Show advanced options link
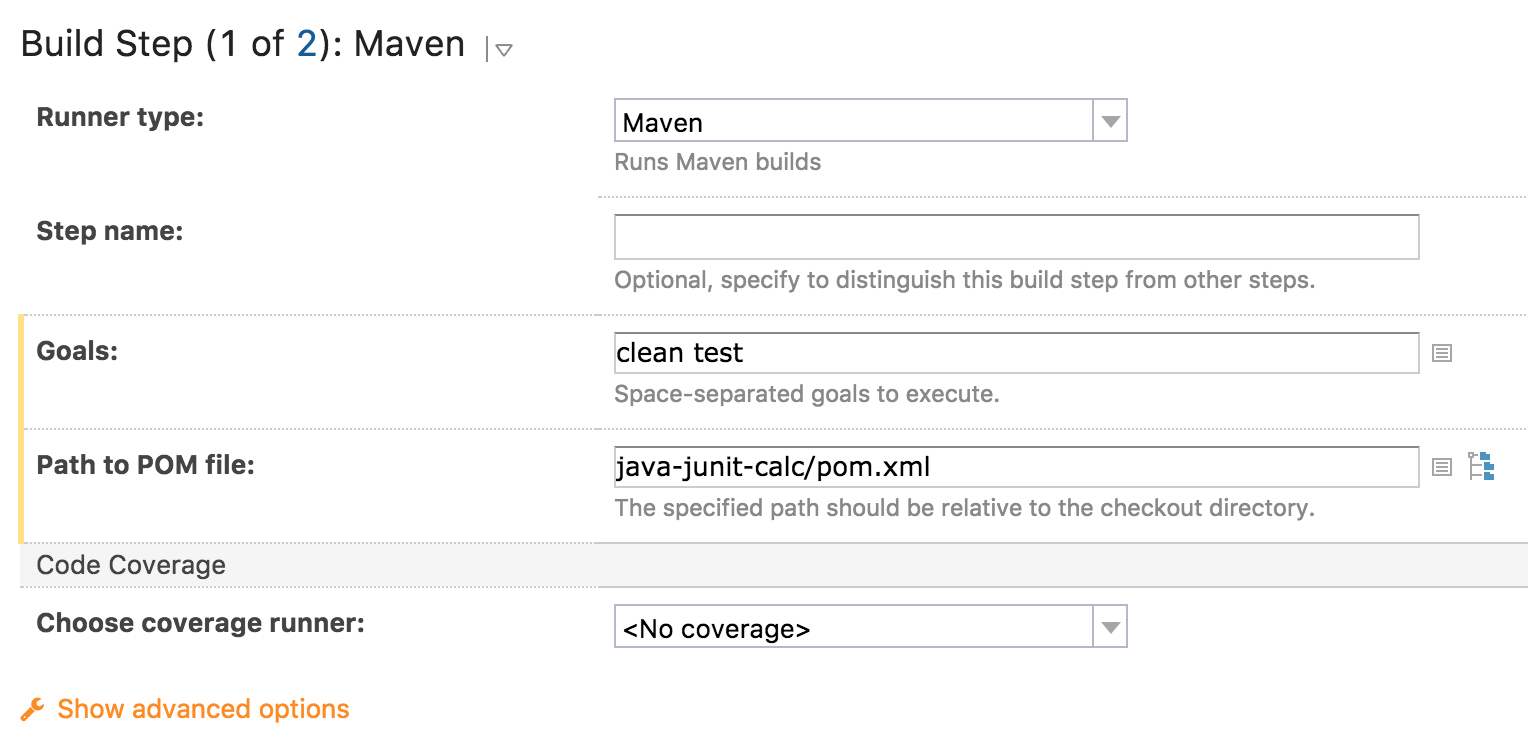Viewport: 1528px width, 744px height. 203,709
